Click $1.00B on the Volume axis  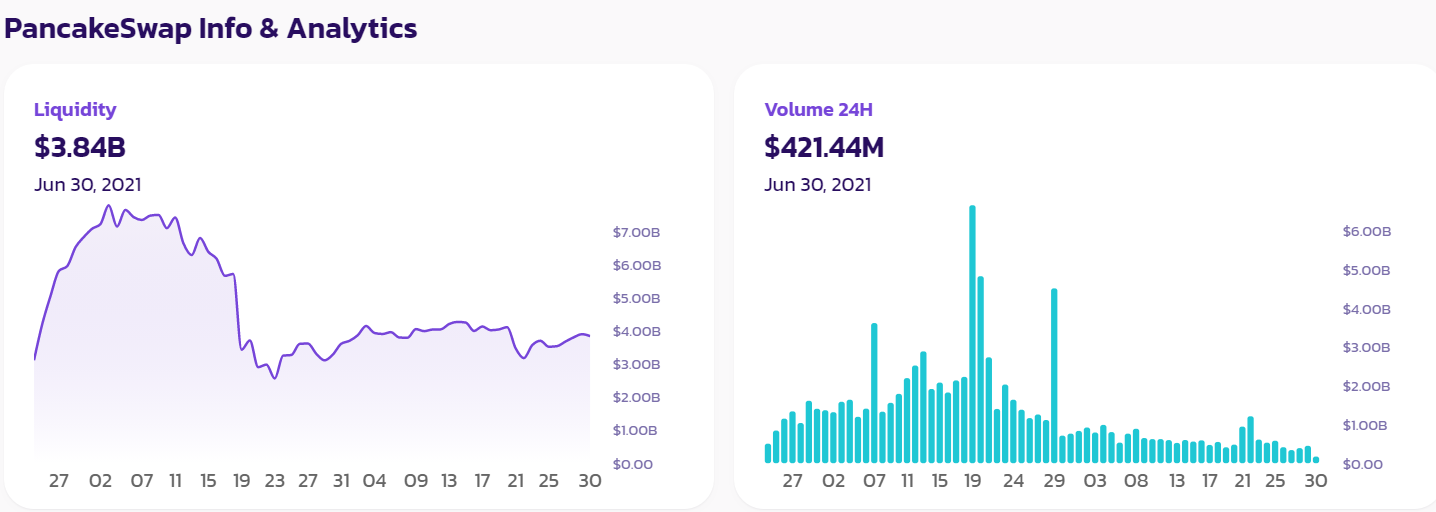pos(1367,425)
